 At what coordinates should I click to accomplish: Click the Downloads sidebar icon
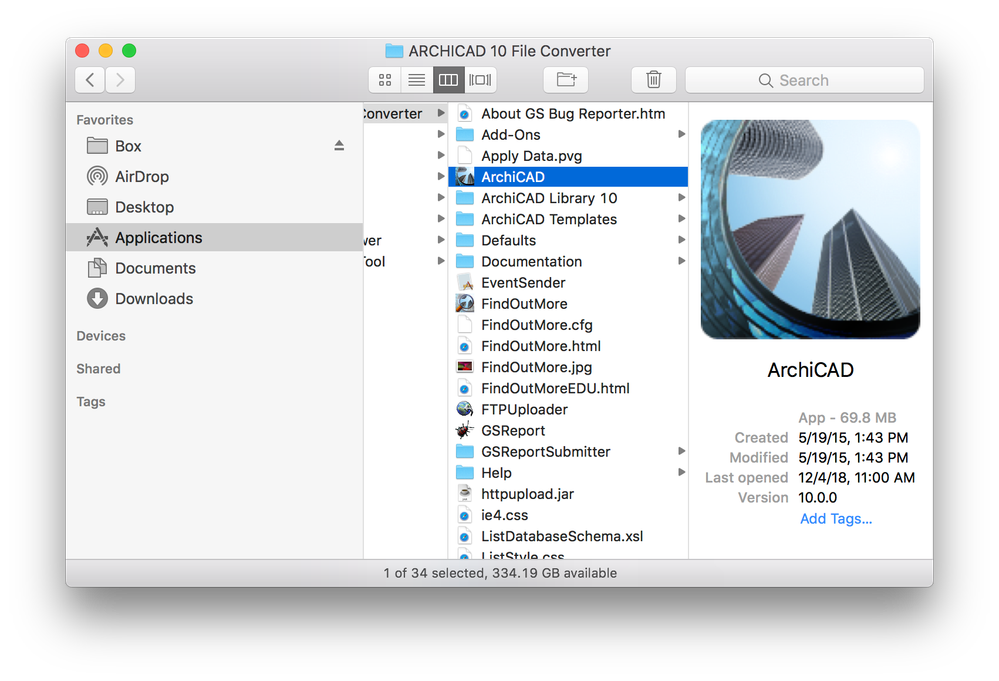pos(97,298)
